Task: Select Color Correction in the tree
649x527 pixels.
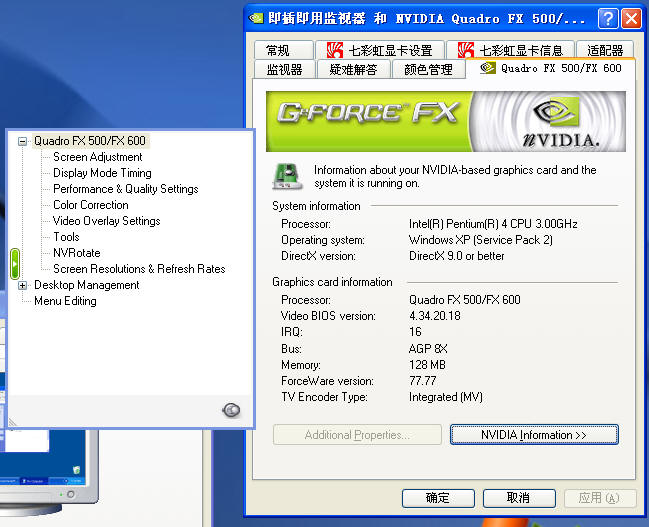Action: 91,205
